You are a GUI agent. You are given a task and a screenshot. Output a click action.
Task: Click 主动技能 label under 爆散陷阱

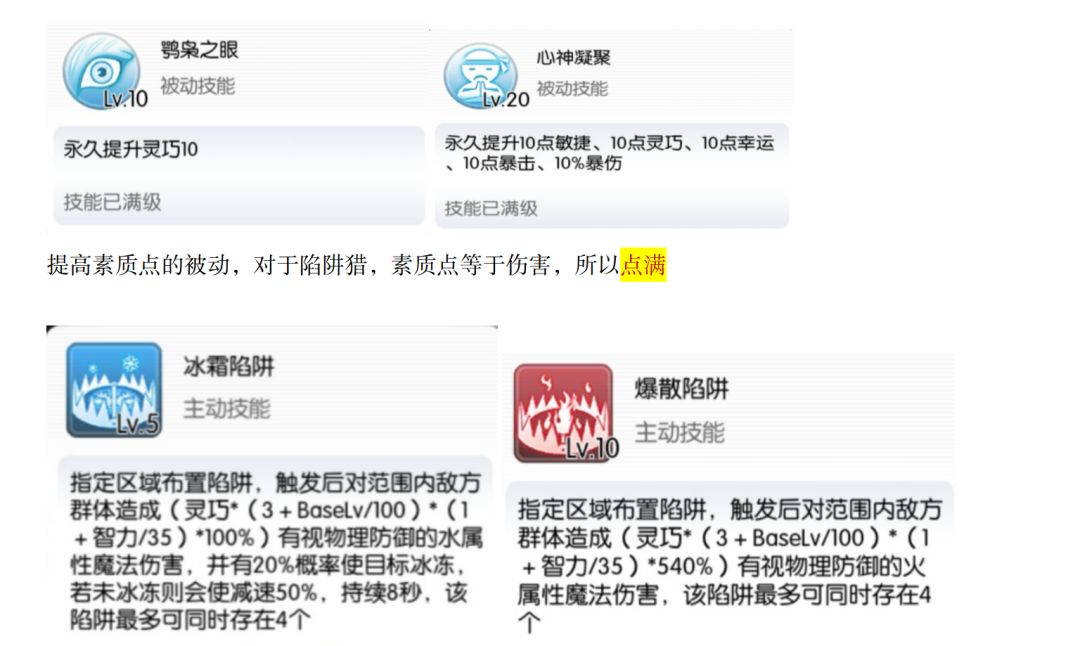679,433
